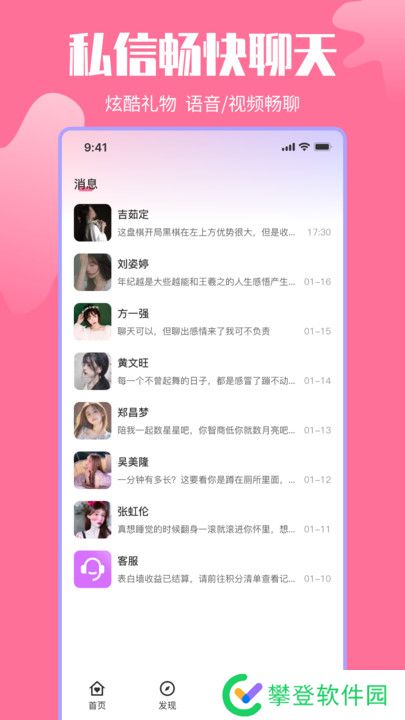Open the 发现 compass icon
405x720 pixels.
tap(167, 688)
